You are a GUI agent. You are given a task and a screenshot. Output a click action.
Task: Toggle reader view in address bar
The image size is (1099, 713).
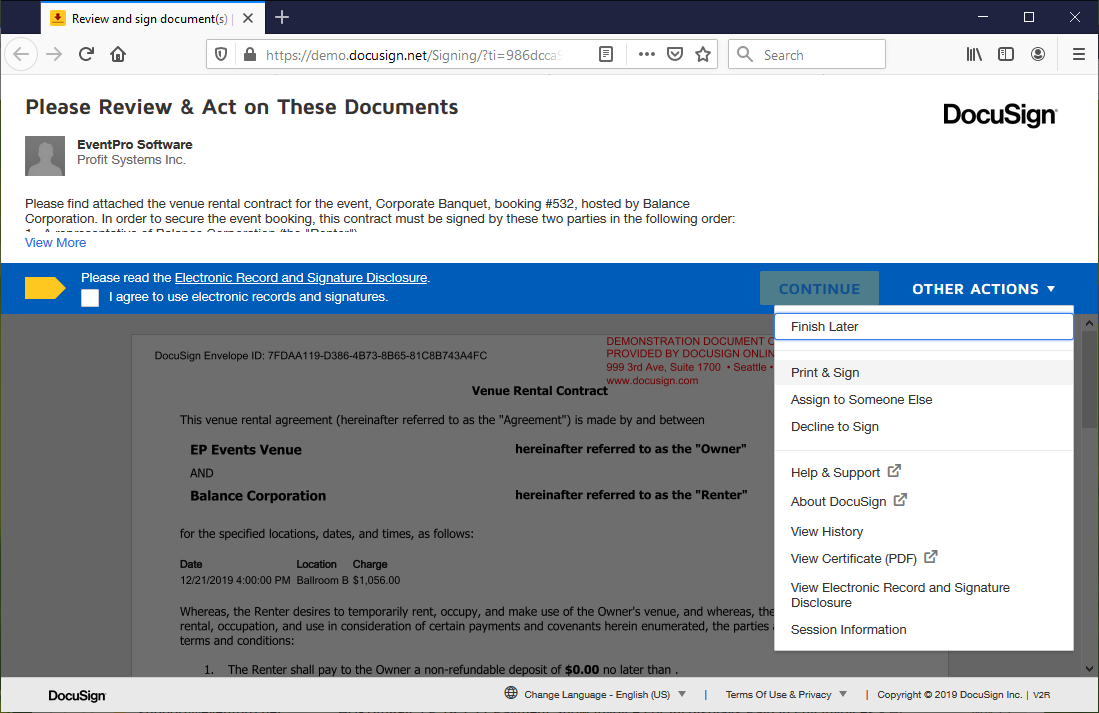click(x=606, y=55)
